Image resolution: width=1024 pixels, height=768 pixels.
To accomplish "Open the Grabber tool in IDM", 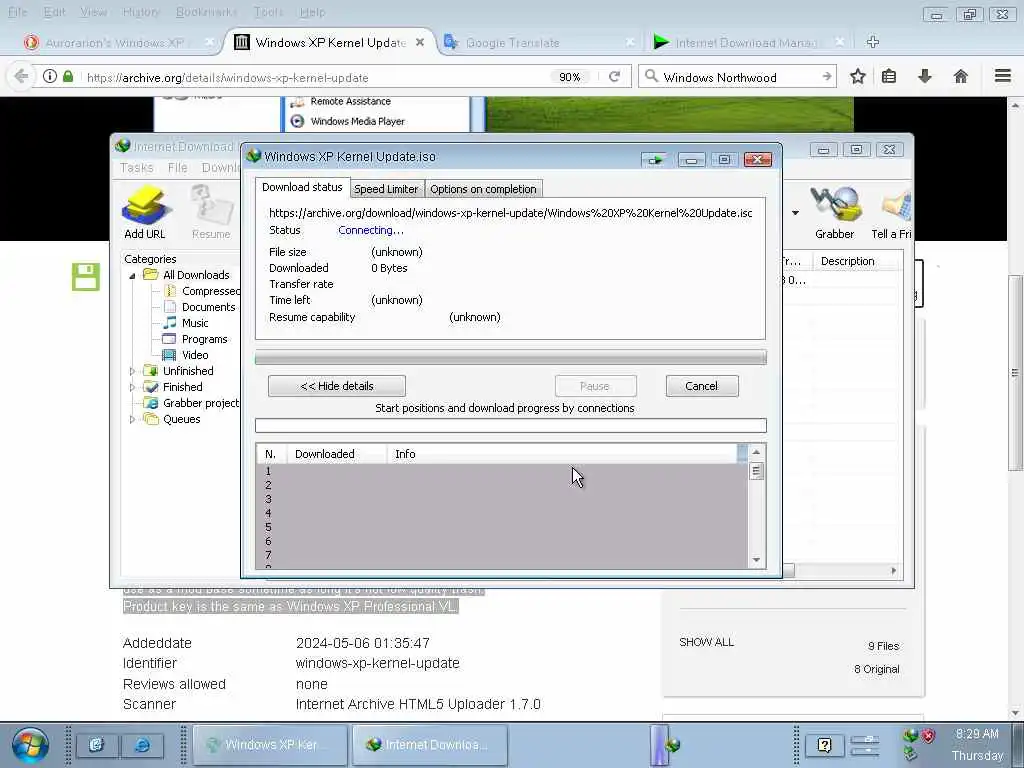I will 834,210.
